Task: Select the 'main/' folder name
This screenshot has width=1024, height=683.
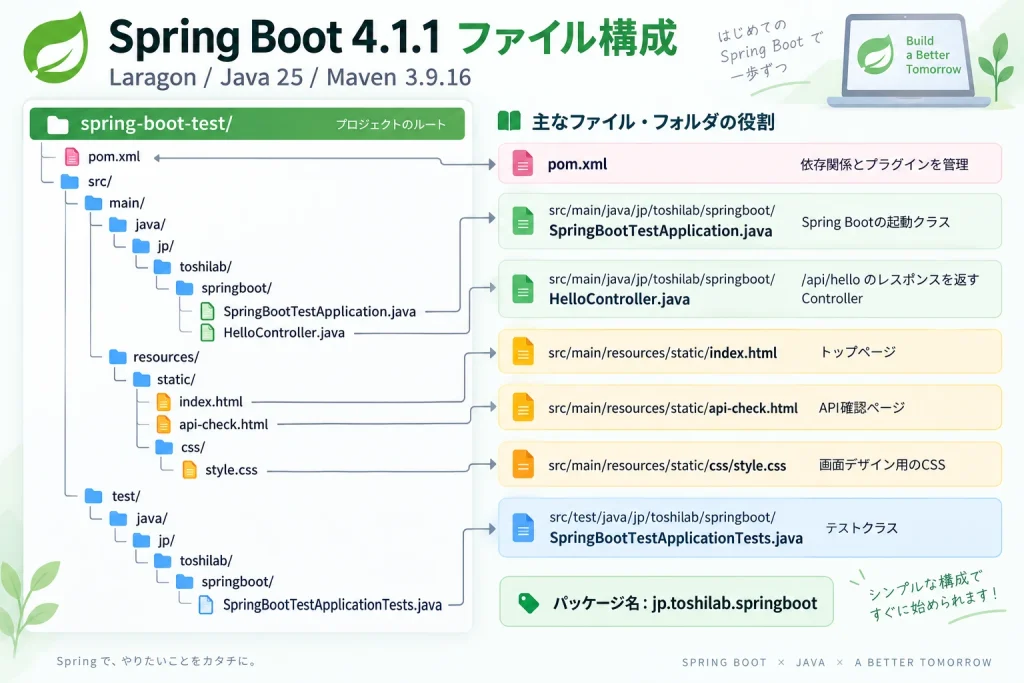Action: click(127, 203)
